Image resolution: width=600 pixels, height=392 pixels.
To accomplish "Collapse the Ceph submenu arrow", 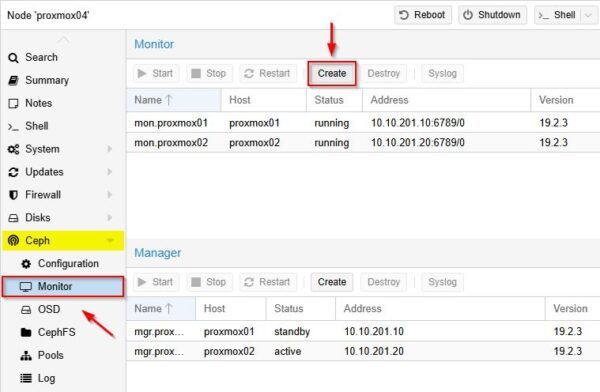I will (x=110, y=241).
